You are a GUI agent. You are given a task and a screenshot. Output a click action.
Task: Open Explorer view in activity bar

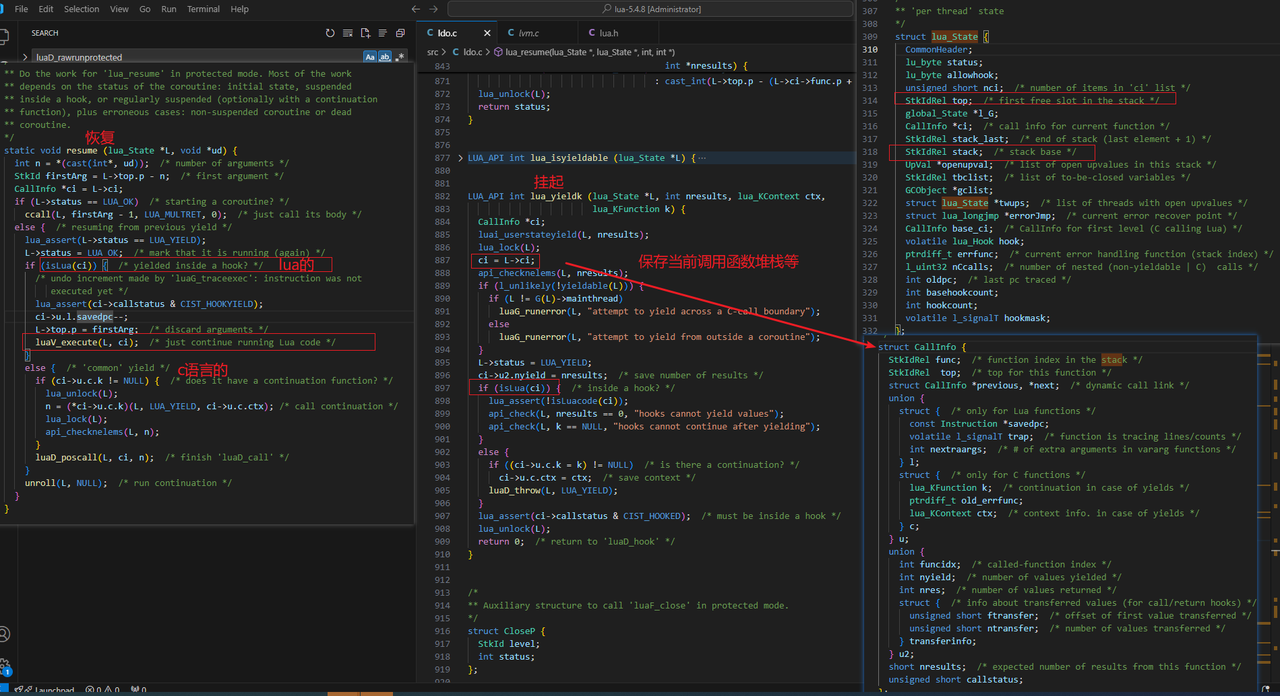click(6, 38)
